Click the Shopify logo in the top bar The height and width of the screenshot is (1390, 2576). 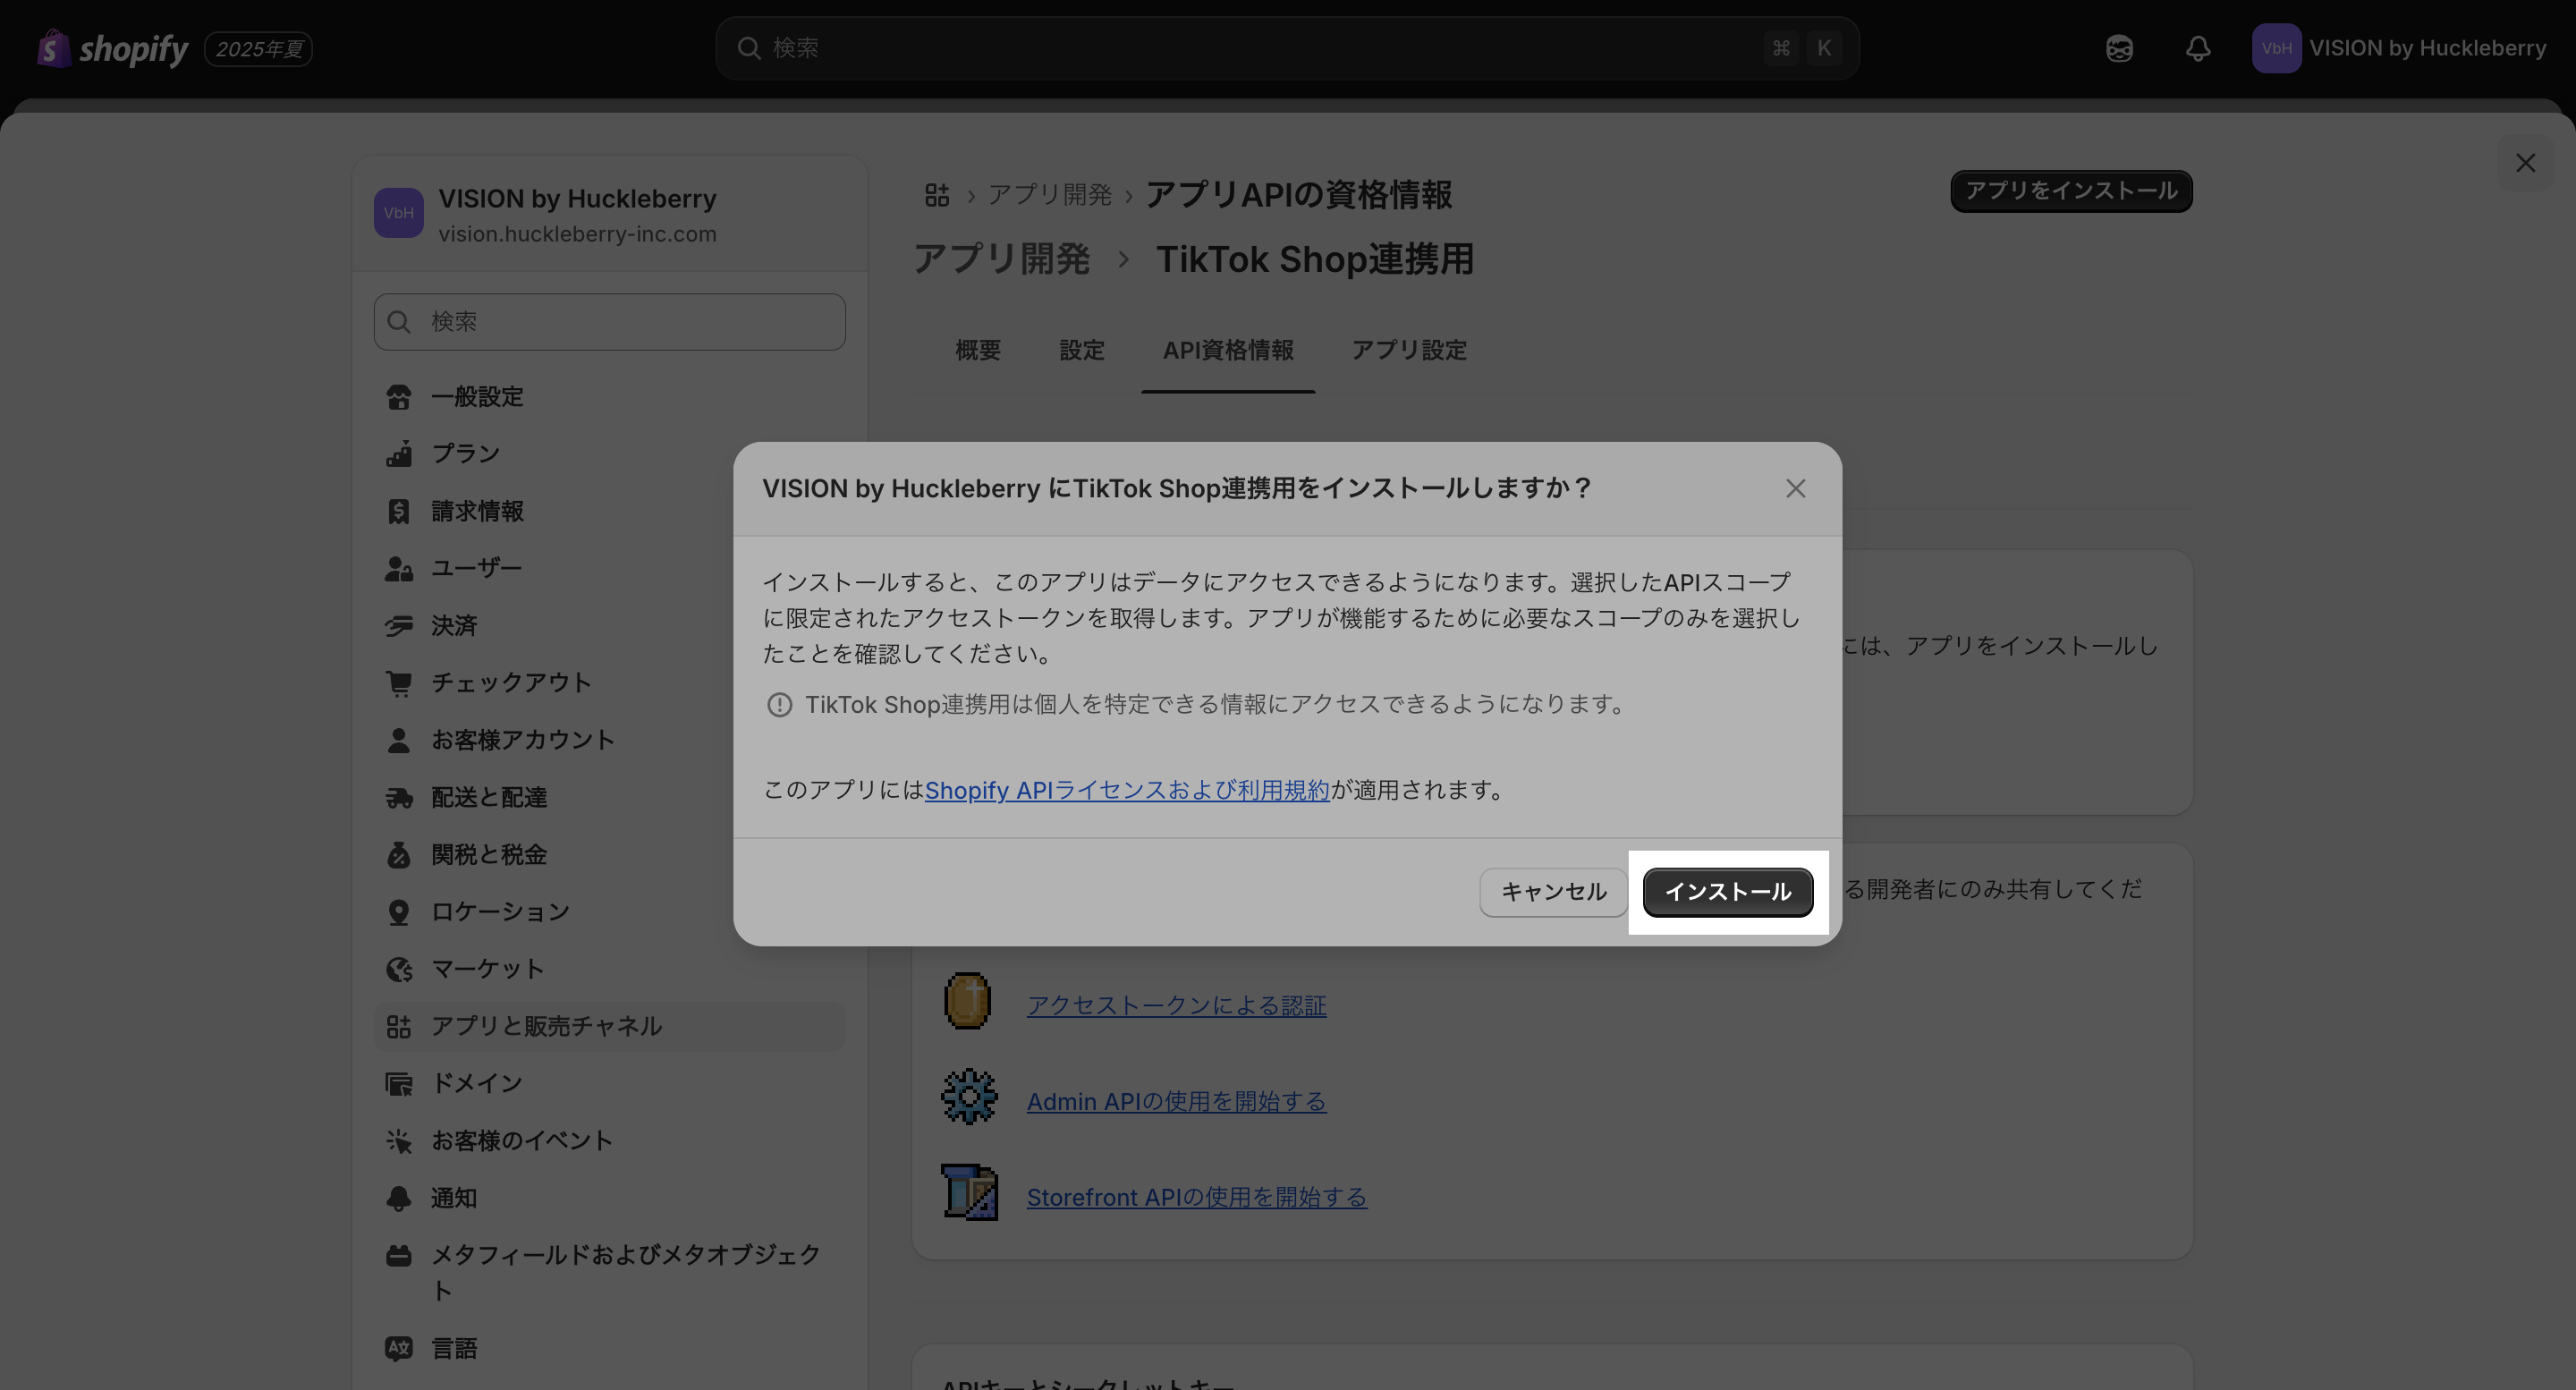[x=112, y=48]
